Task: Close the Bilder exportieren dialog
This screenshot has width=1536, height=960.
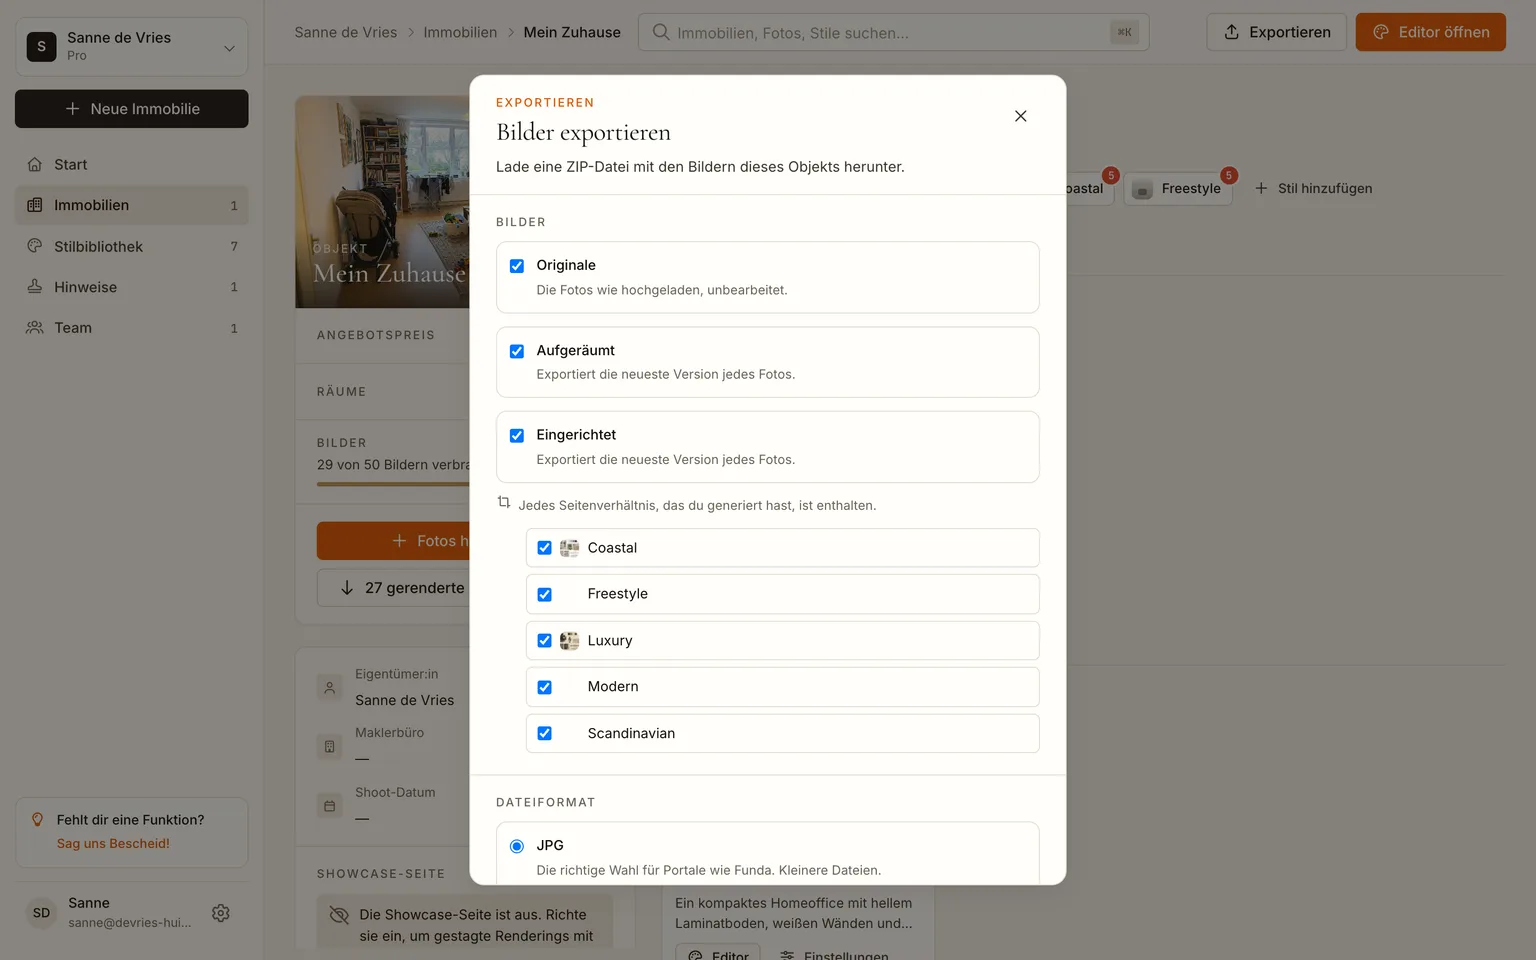Action: 1020,116
